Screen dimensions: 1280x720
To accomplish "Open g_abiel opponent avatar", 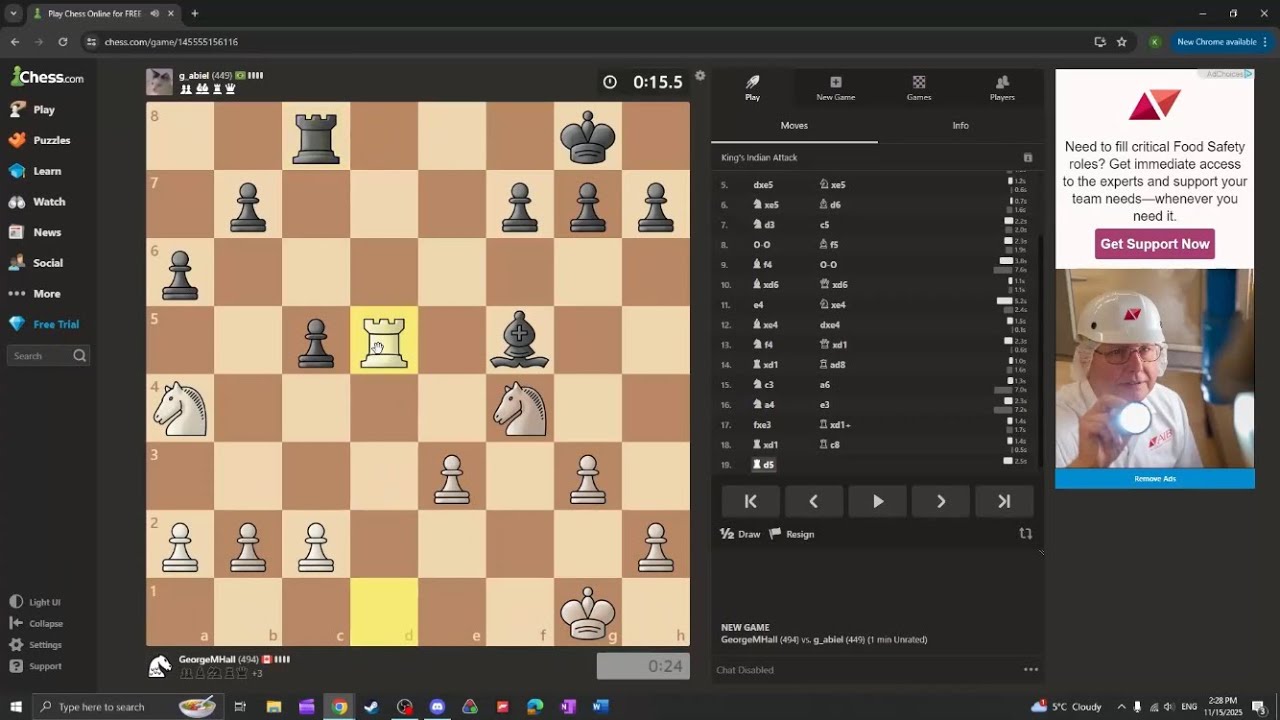I will tap(159, 82).
